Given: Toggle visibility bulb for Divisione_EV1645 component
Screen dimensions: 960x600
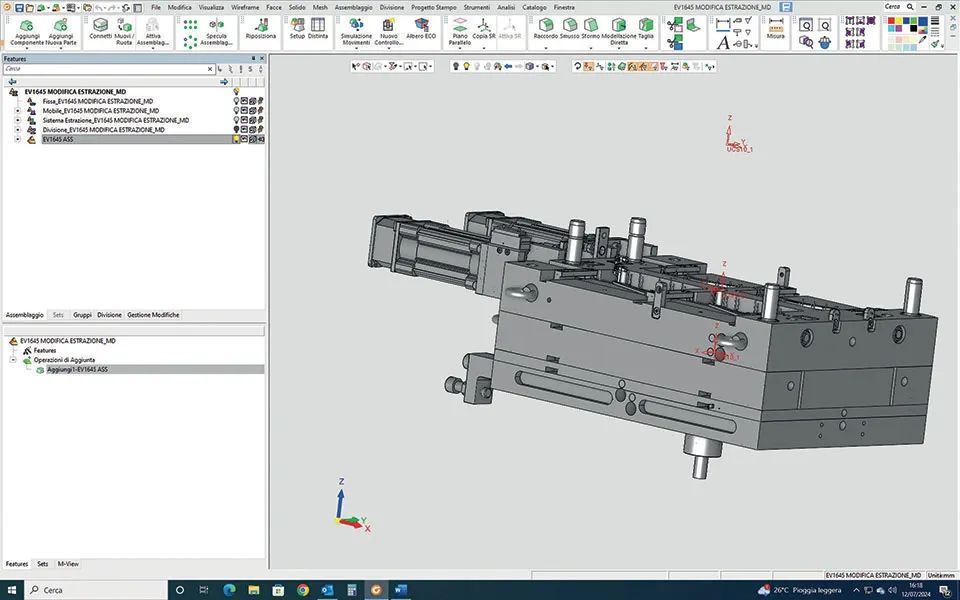Looking at the screenshot, I should coord(237,130).
